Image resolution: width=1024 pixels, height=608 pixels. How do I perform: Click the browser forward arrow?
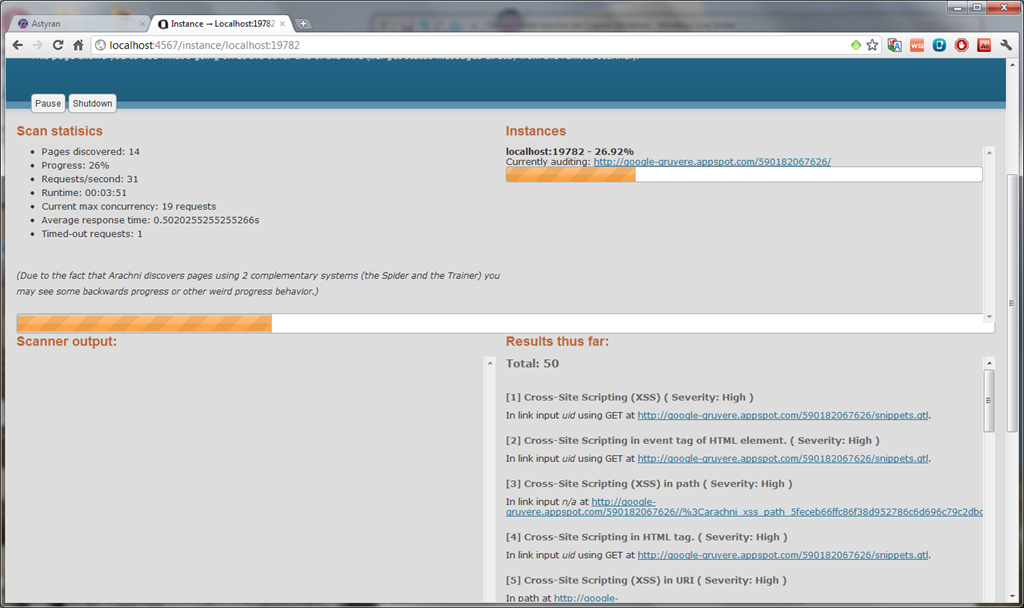37,45
